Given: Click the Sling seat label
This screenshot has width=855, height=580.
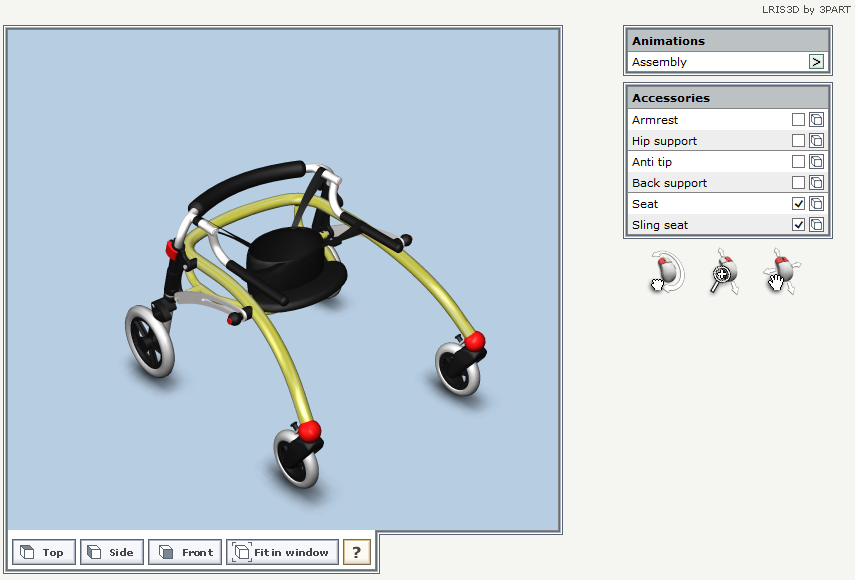Looking at the screenshot, I should click(x=660, y=225).
